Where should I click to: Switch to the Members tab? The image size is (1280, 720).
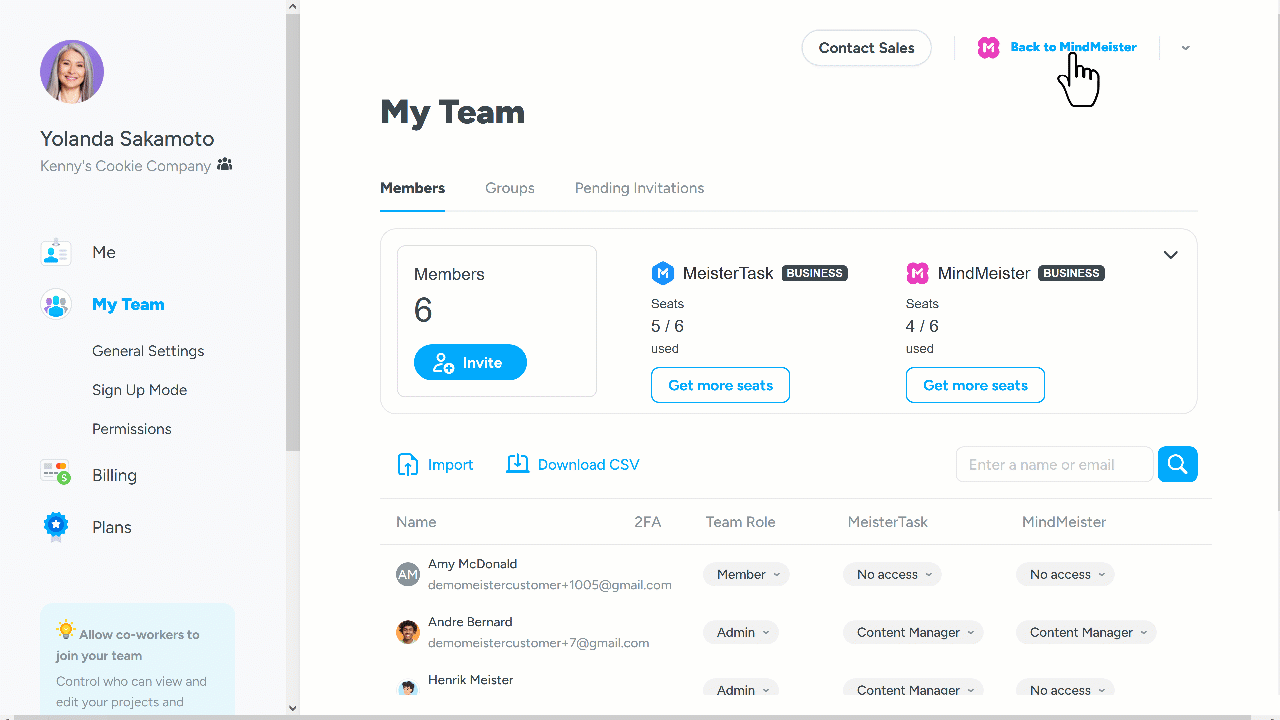point(412,188)
